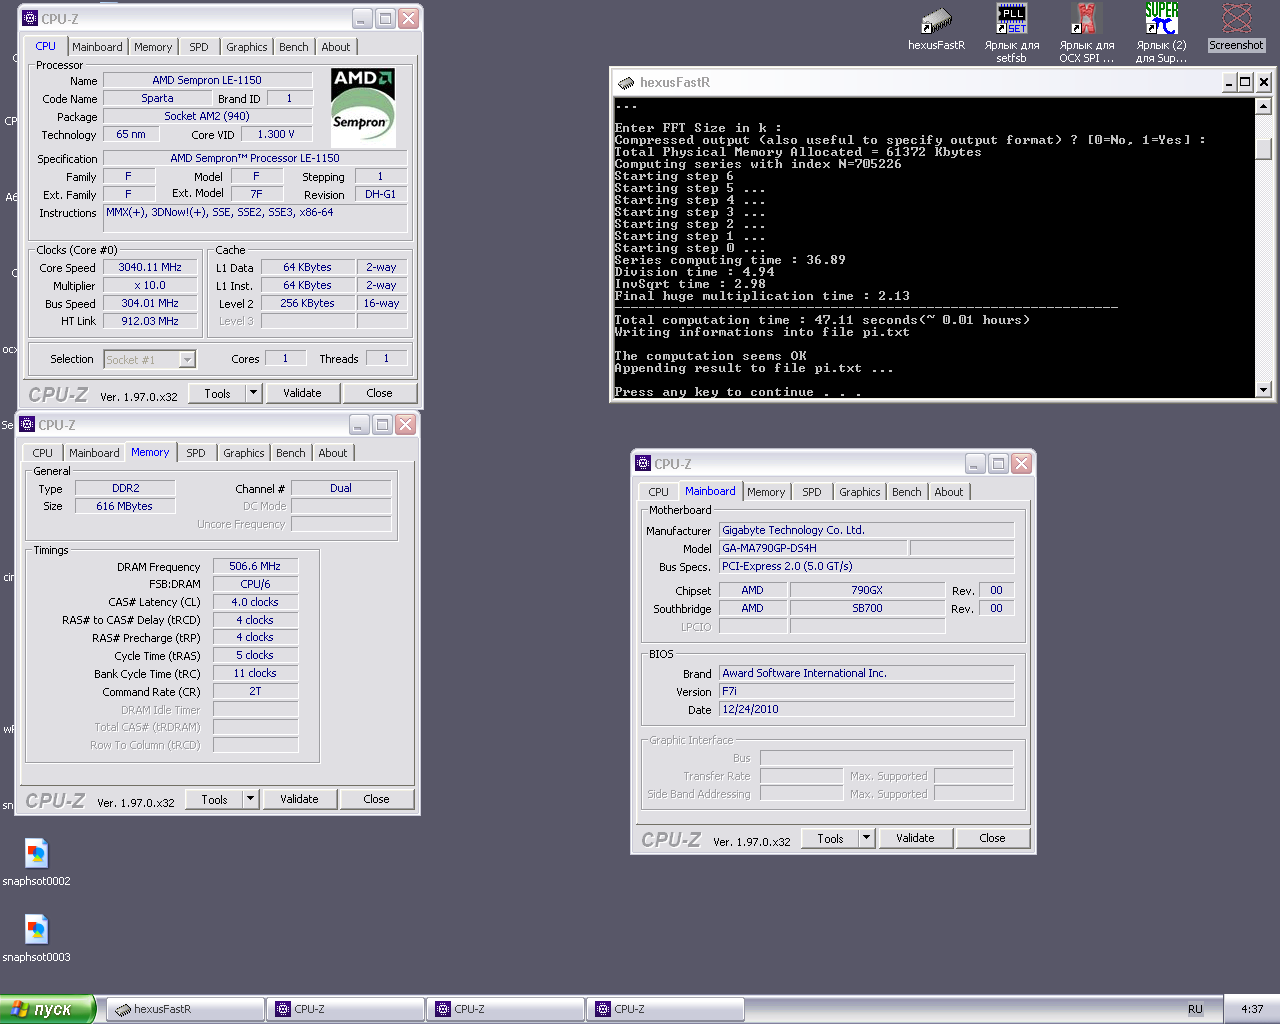This screenshot has width=1280, height=1024.
Task: Switch to SPD tab in CPU-Z CPU window
Action: [199, 47]
